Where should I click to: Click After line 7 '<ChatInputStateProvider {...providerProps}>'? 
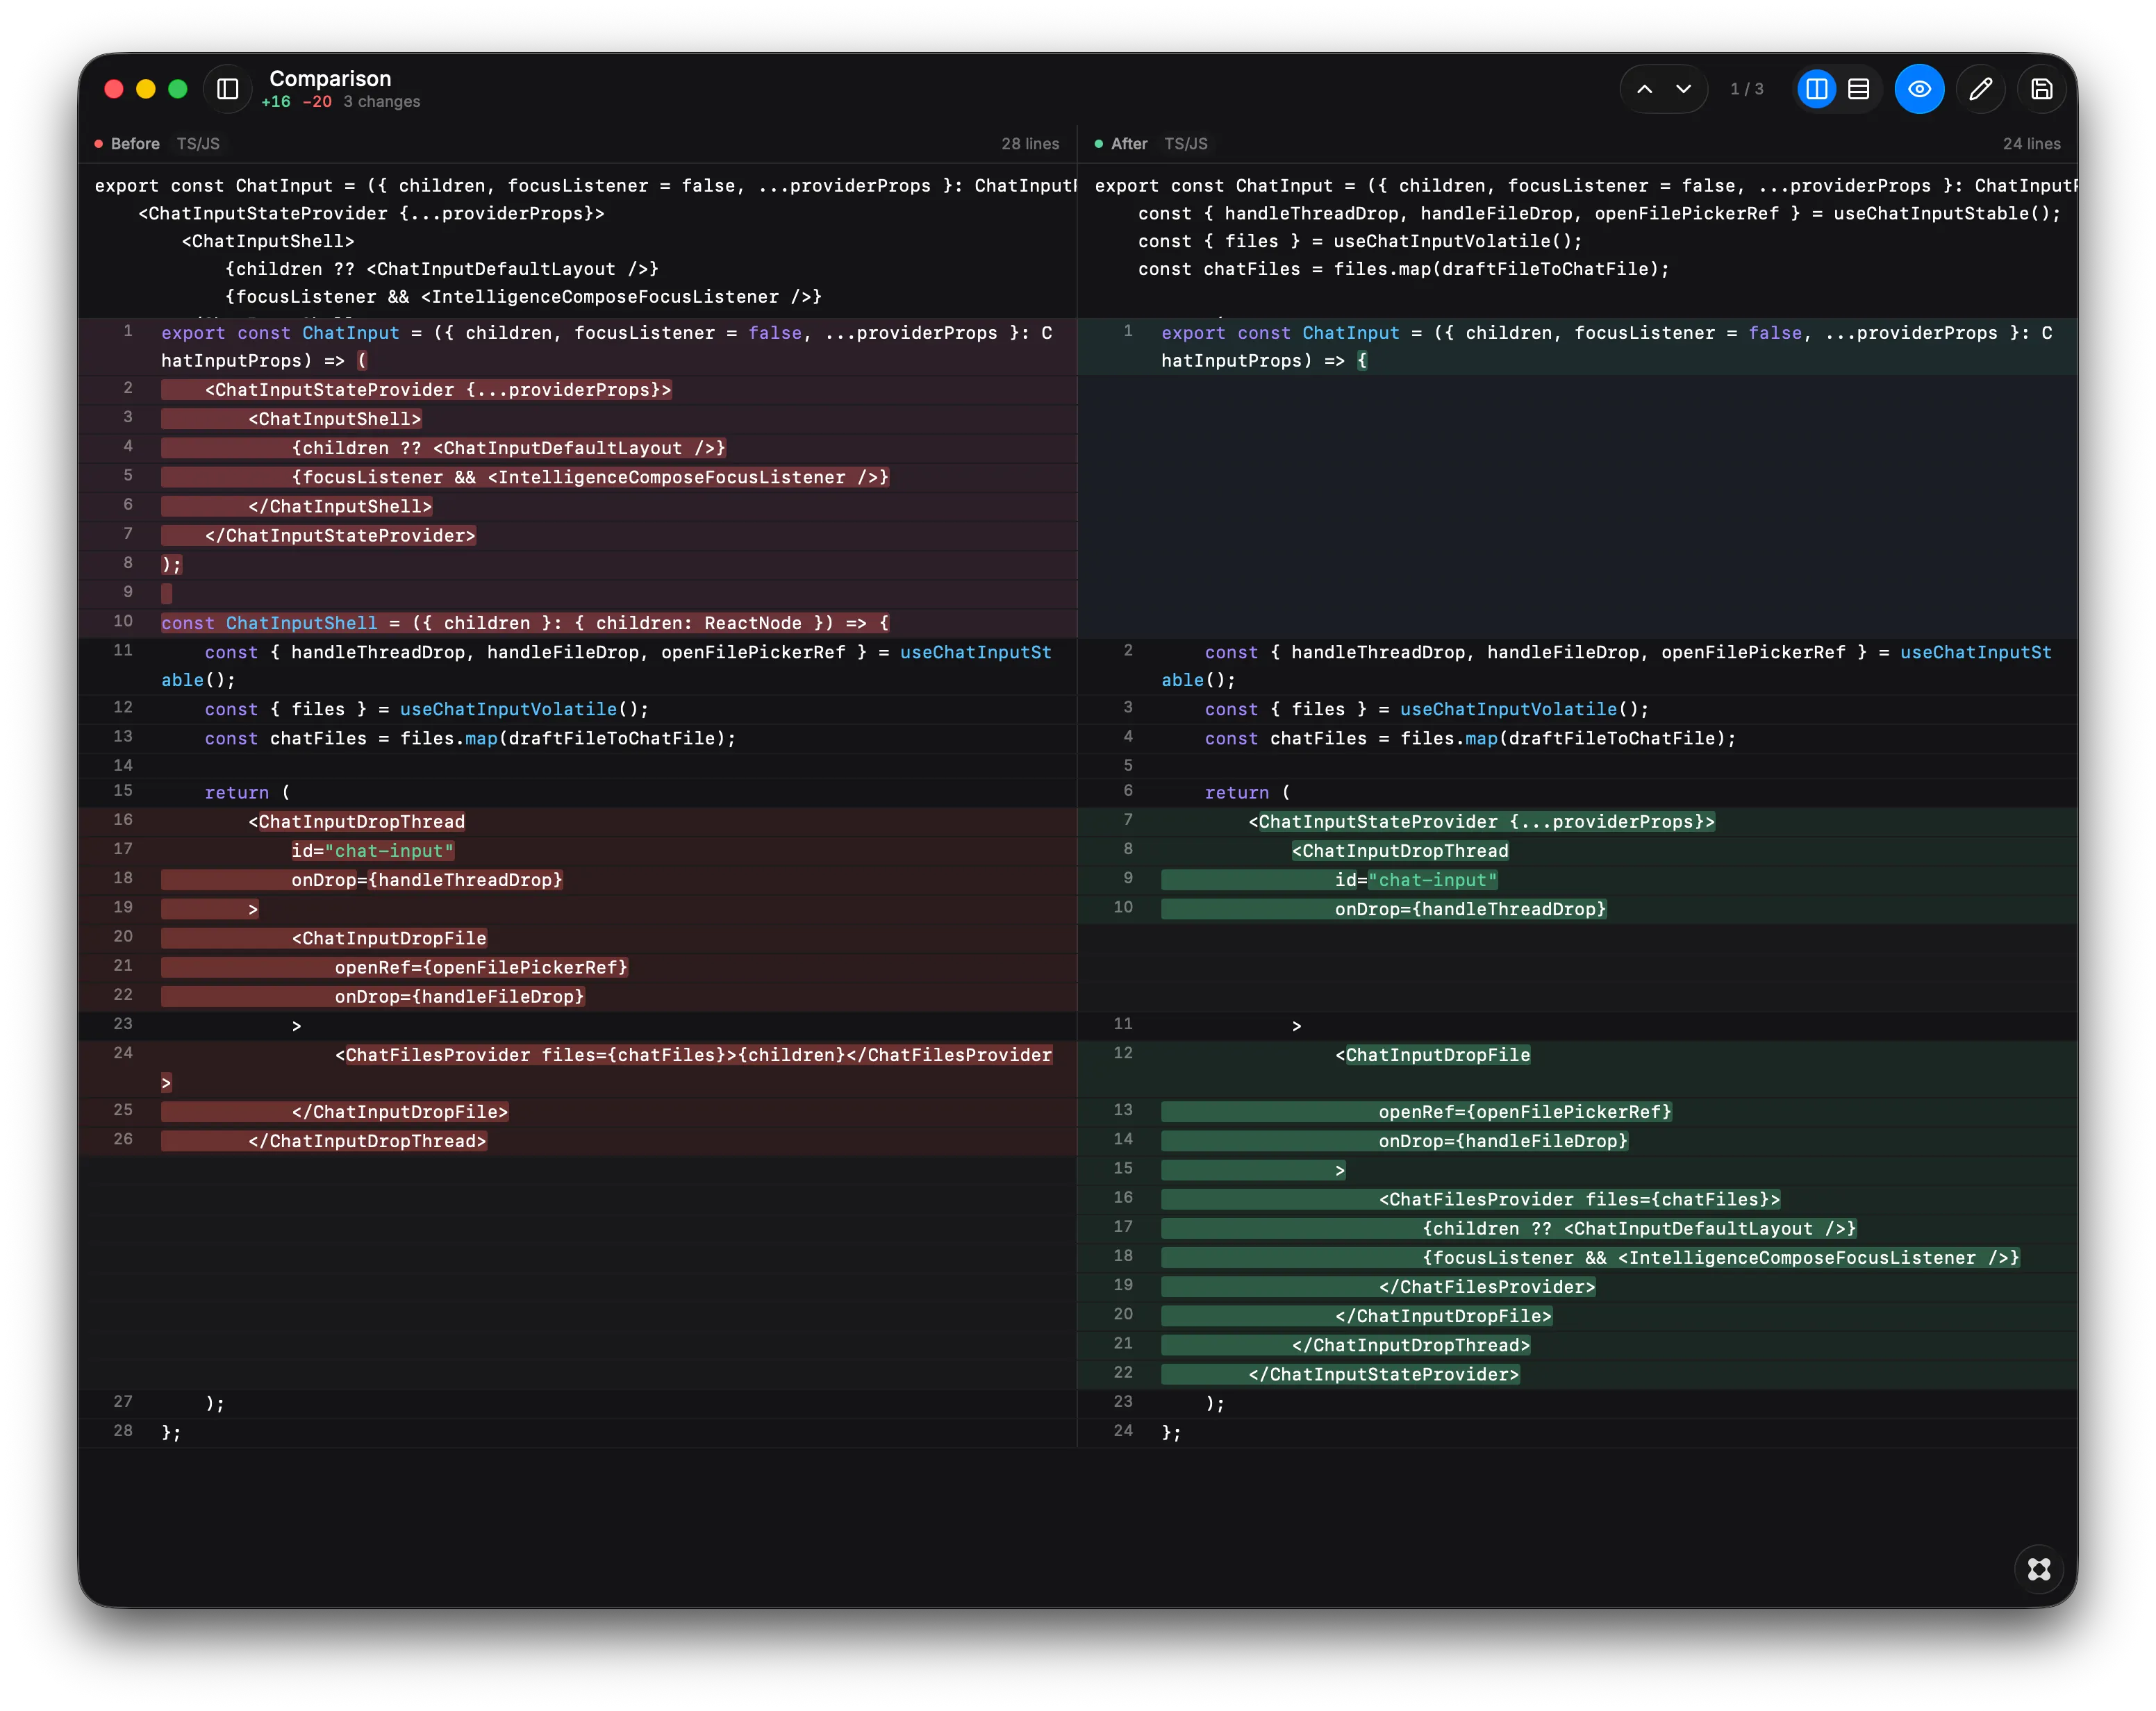[1481, 822]
